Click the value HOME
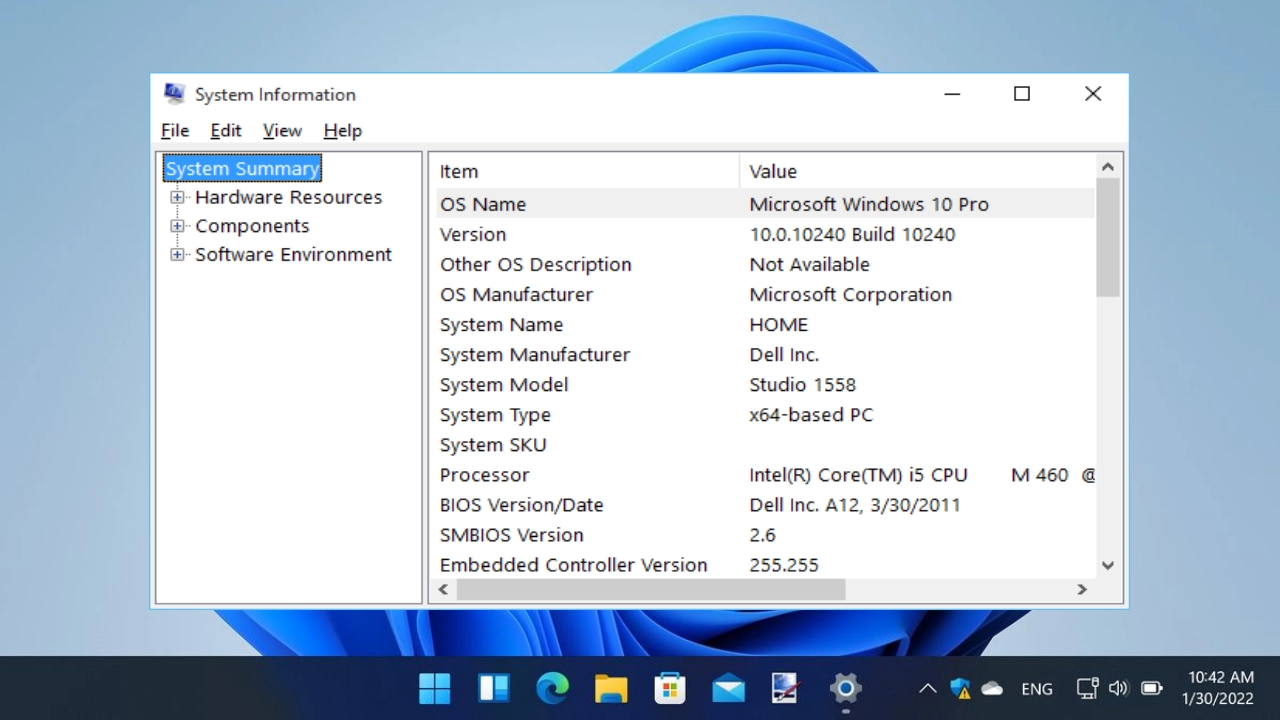The height and width of the screenshot is (720, 1280). coord(778,324)
